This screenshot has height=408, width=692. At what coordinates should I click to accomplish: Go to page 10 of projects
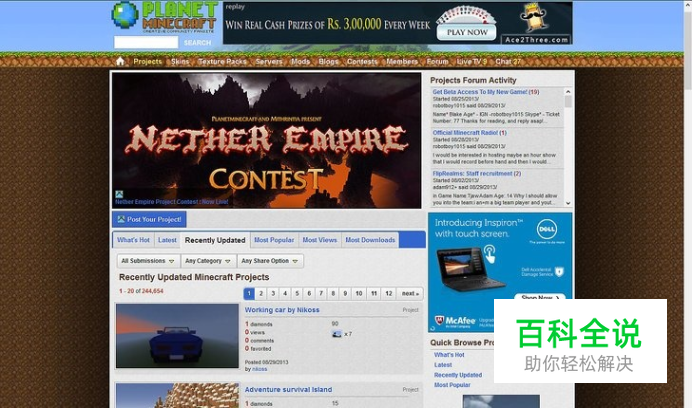(359, 293)
